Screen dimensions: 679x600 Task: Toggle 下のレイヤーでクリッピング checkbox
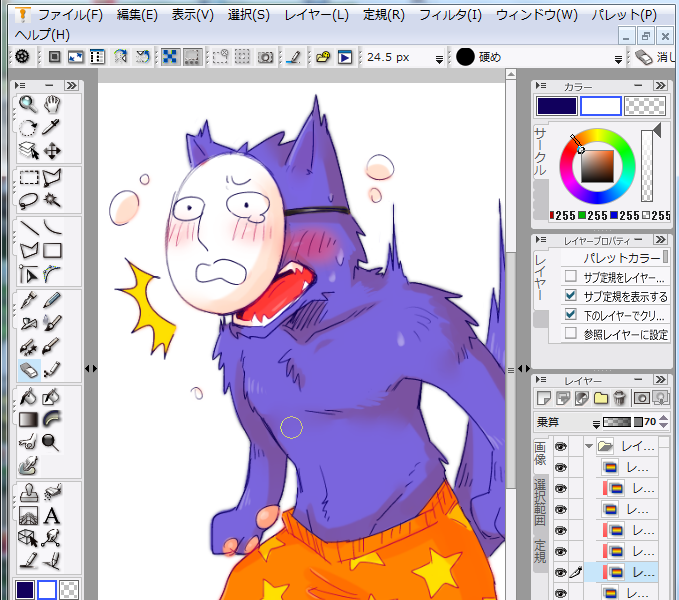[570, 315]
